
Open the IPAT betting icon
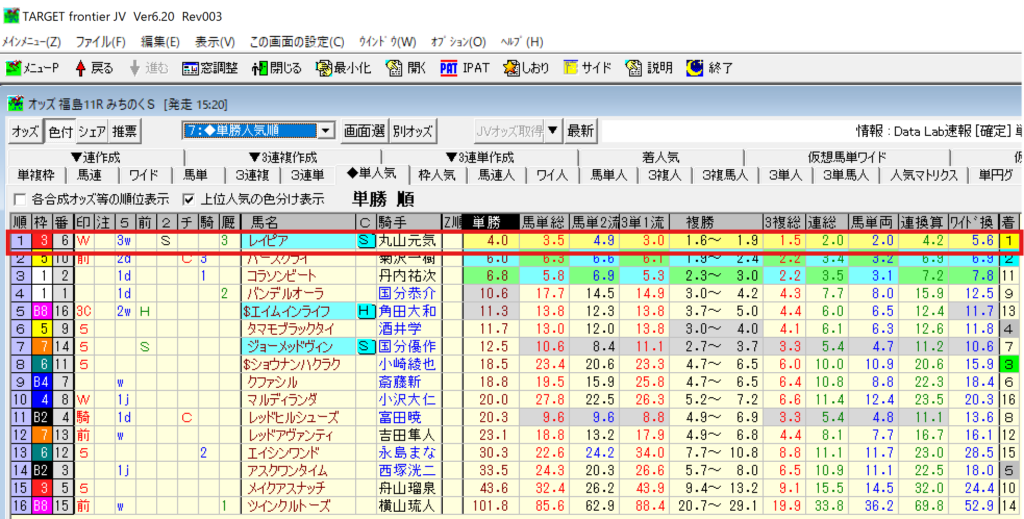coord(449,68)
